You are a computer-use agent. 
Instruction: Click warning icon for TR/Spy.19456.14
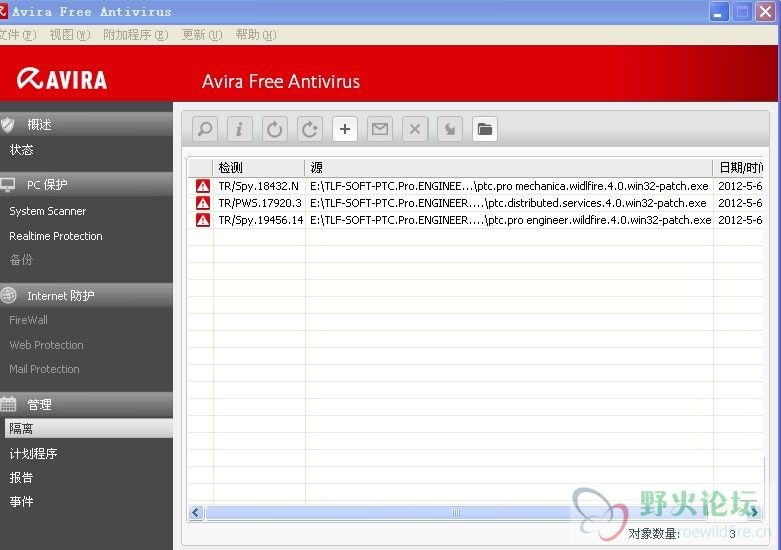(203, 220)
